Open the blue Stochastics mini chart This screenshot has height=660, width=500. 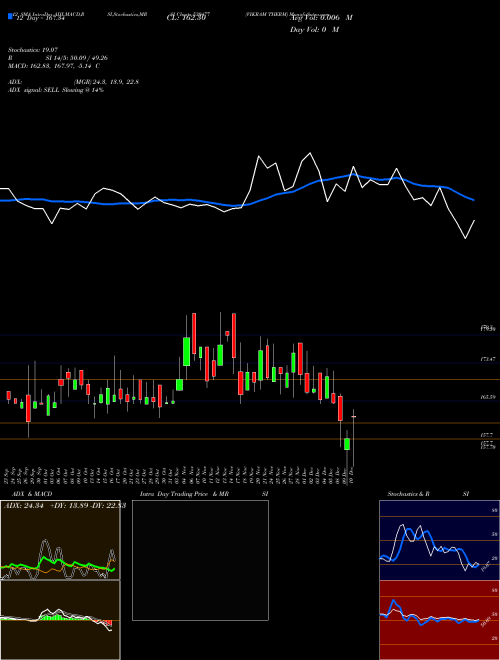click(x=439, y=540)
